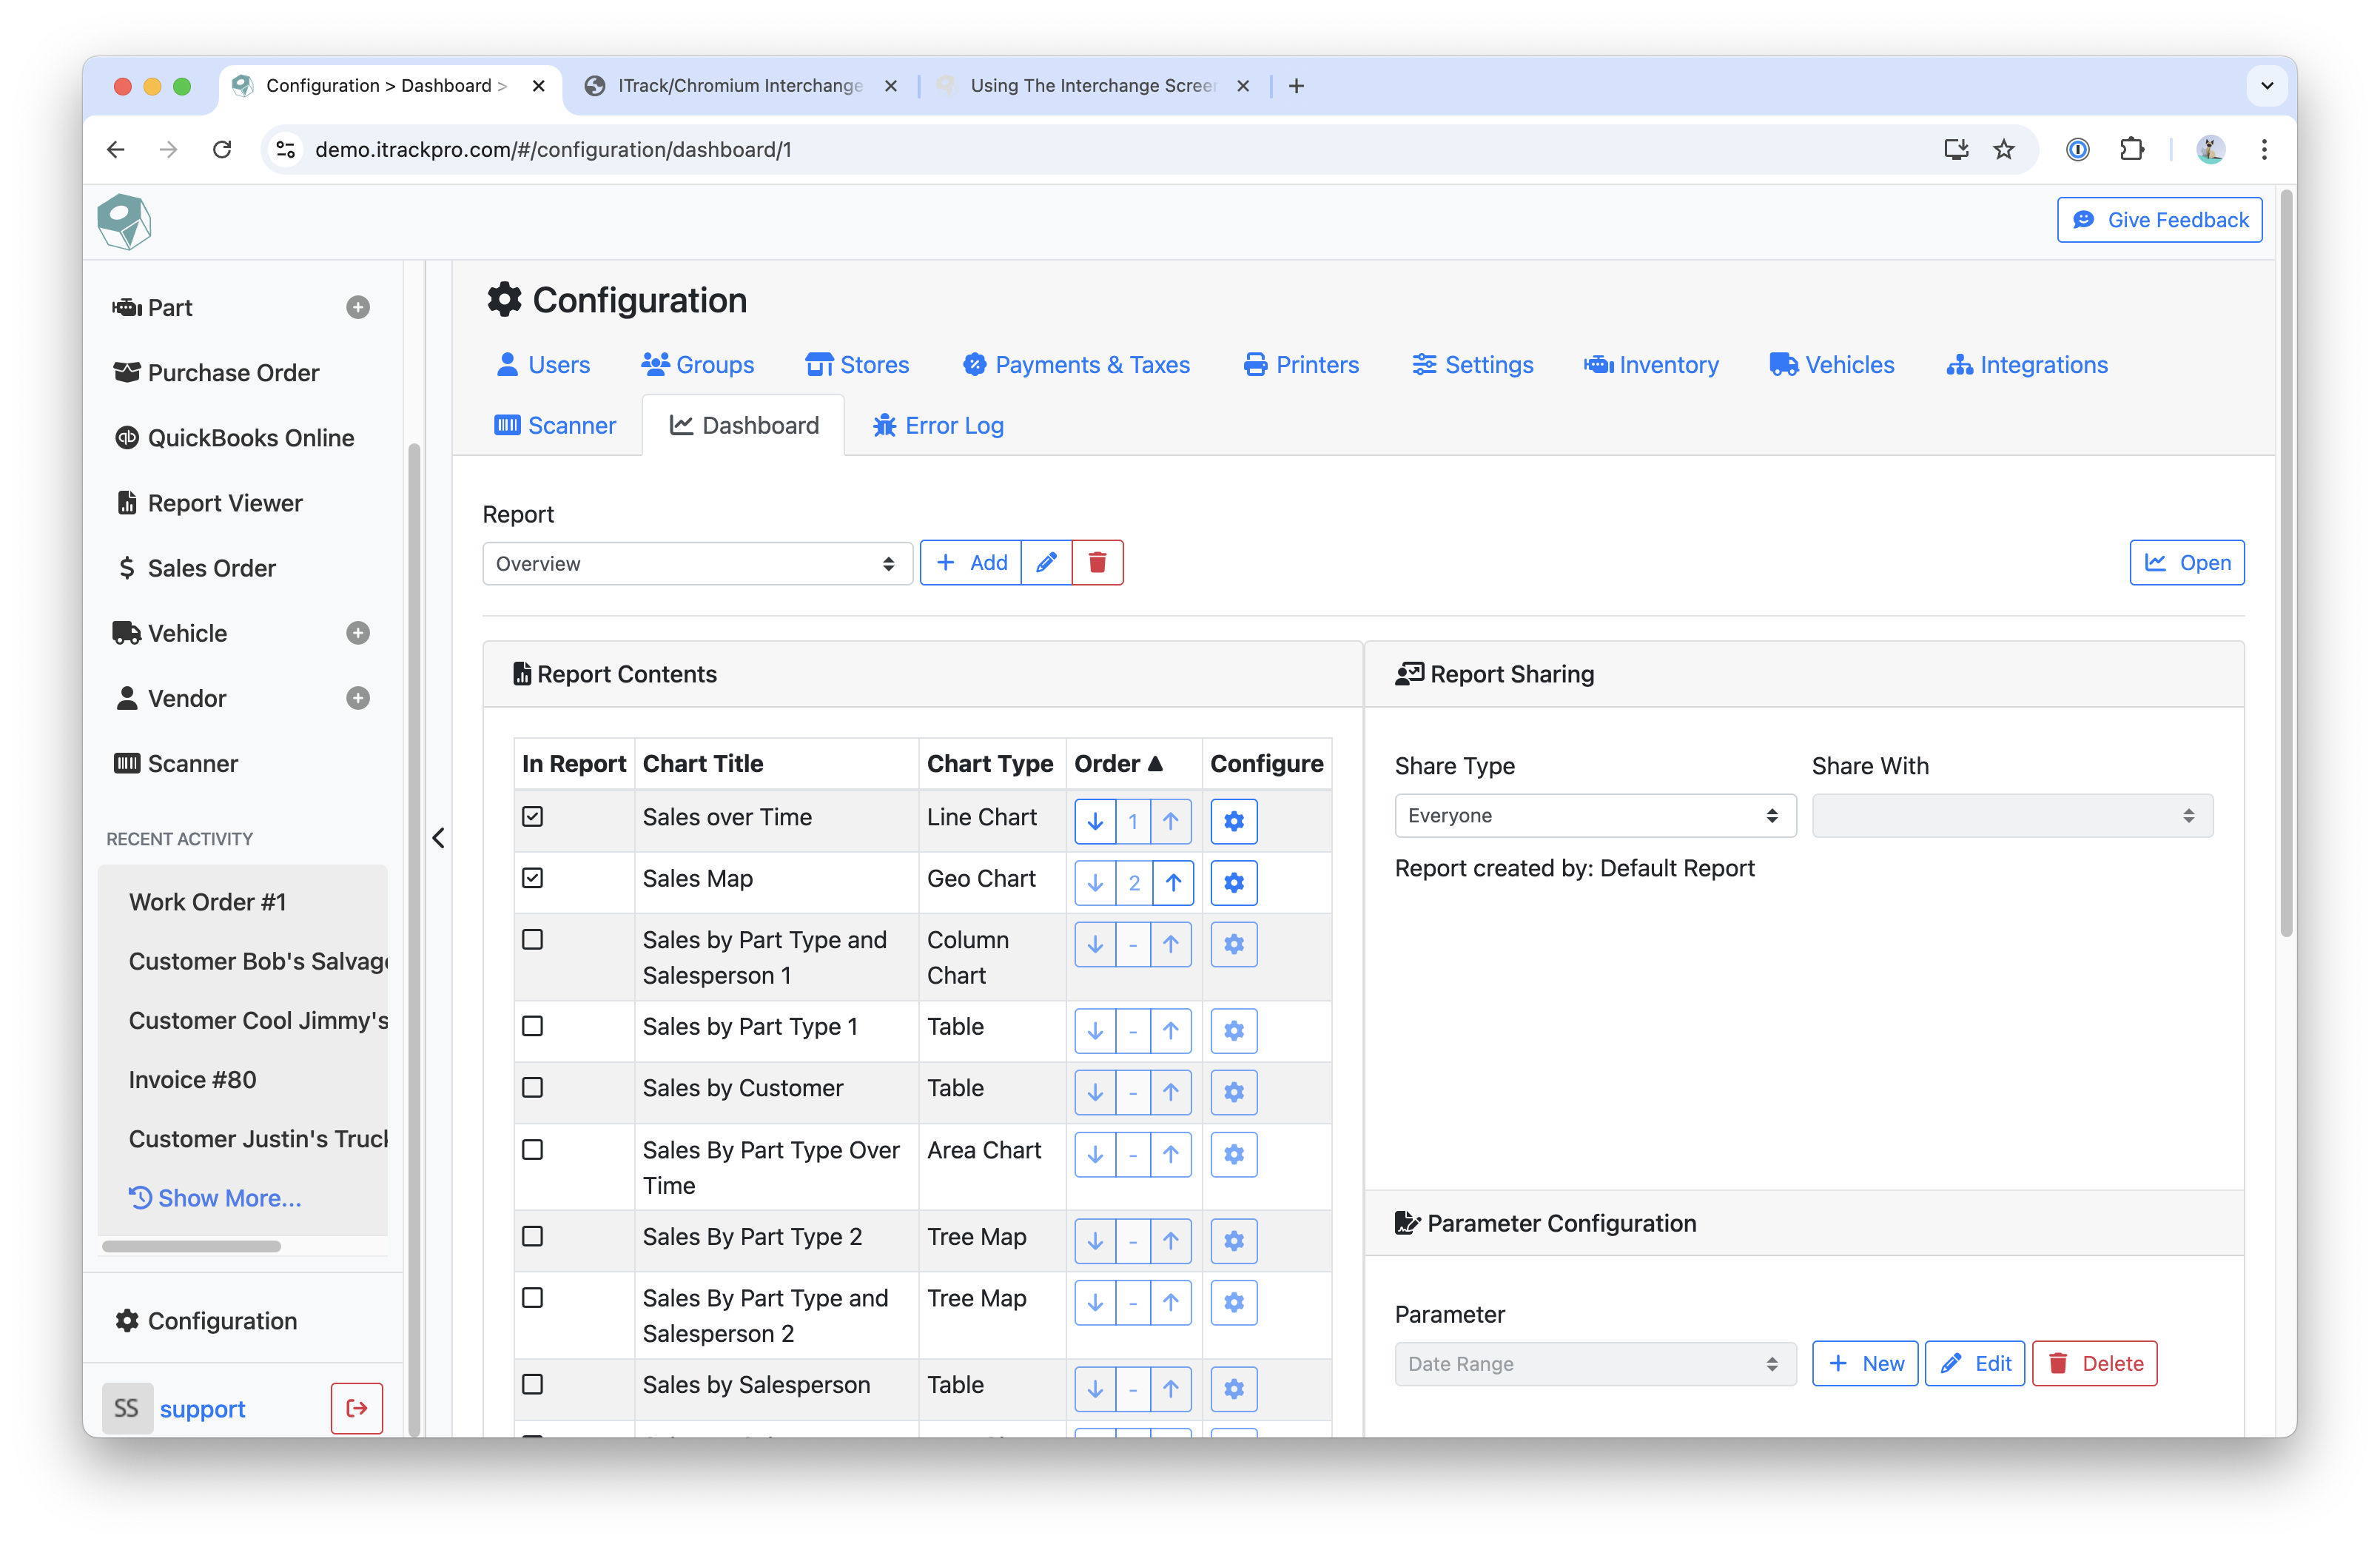Move Sales Map up in order
The image size is (2380, 1547).
click(x=1172, y=883)
